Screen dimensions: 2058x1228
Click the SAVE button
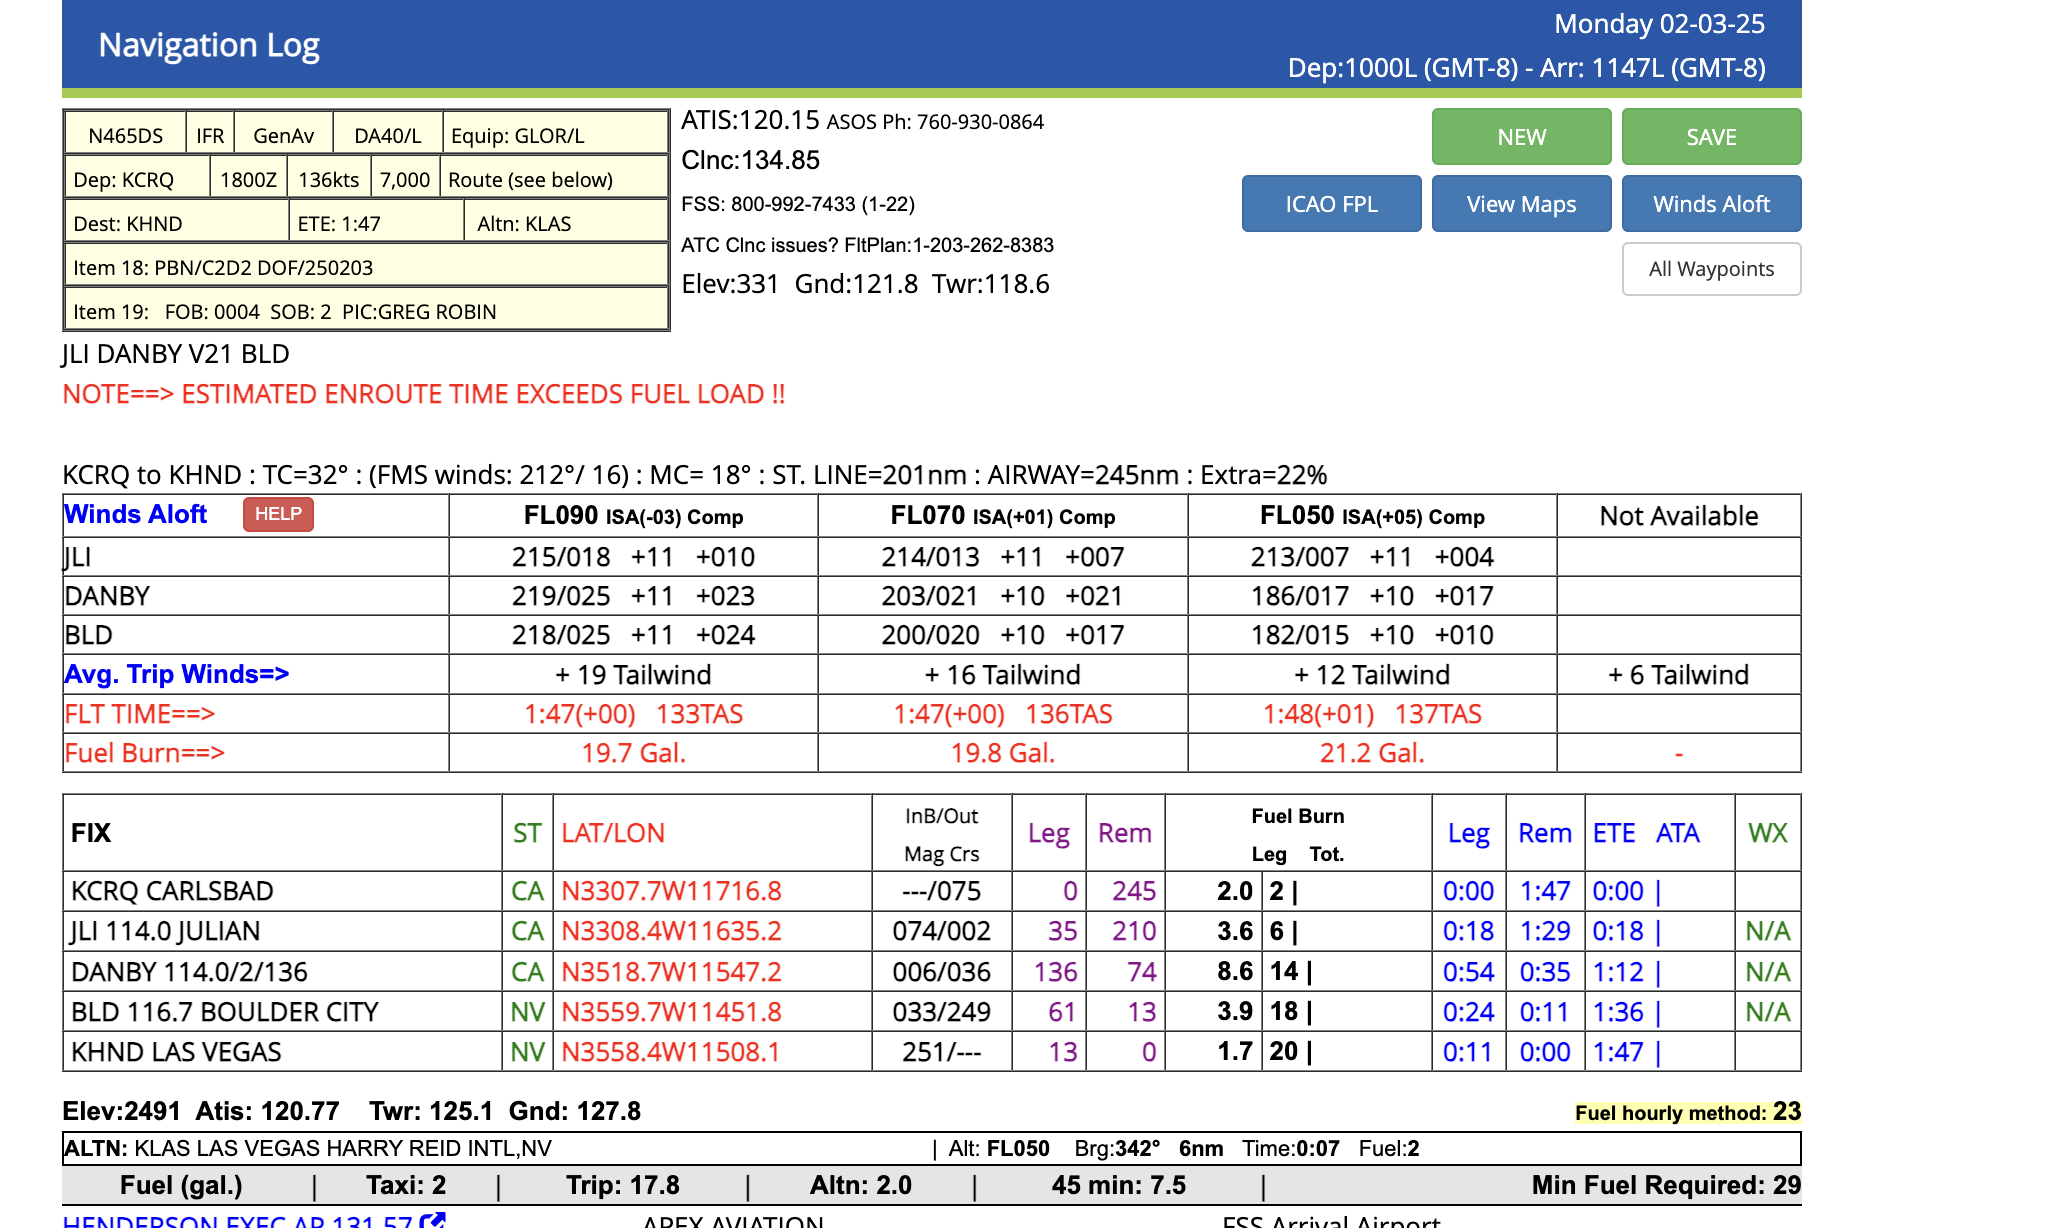click(1711, 136)
